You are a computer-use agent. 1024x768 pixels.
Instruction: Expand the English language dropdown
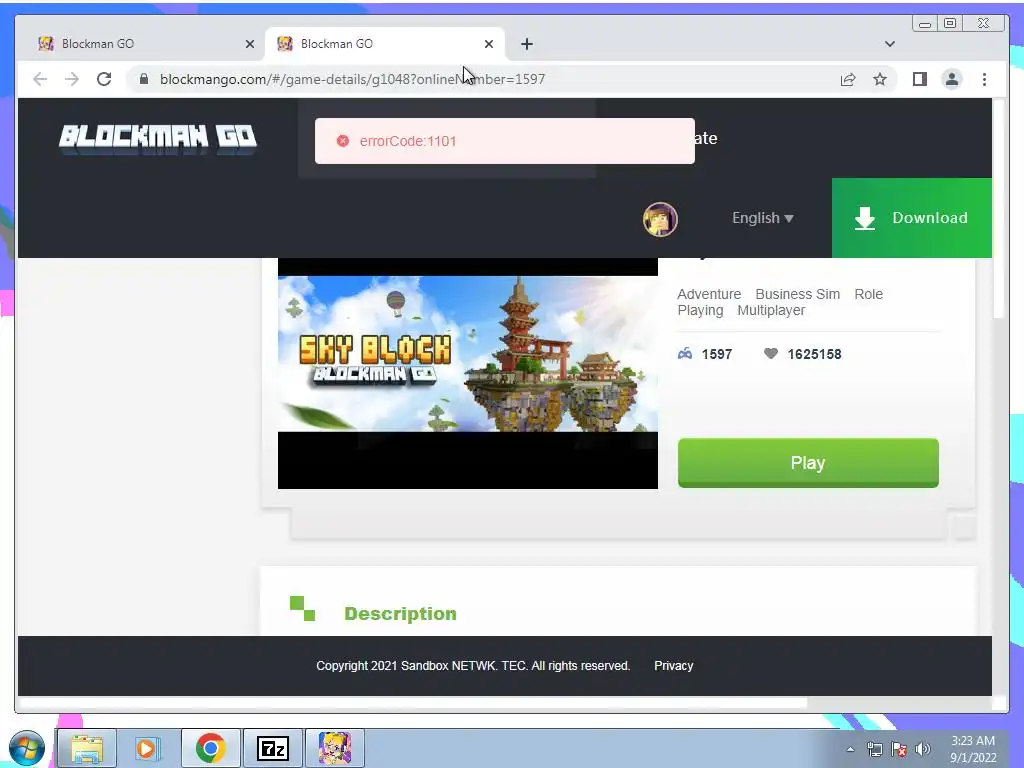pos(763,218)
